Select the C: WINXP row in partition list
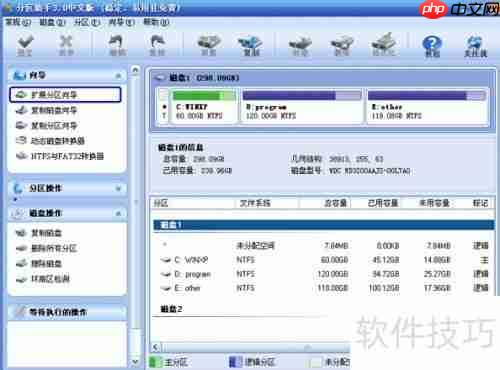Screen dimensions: 500x370 pos(324,260)
